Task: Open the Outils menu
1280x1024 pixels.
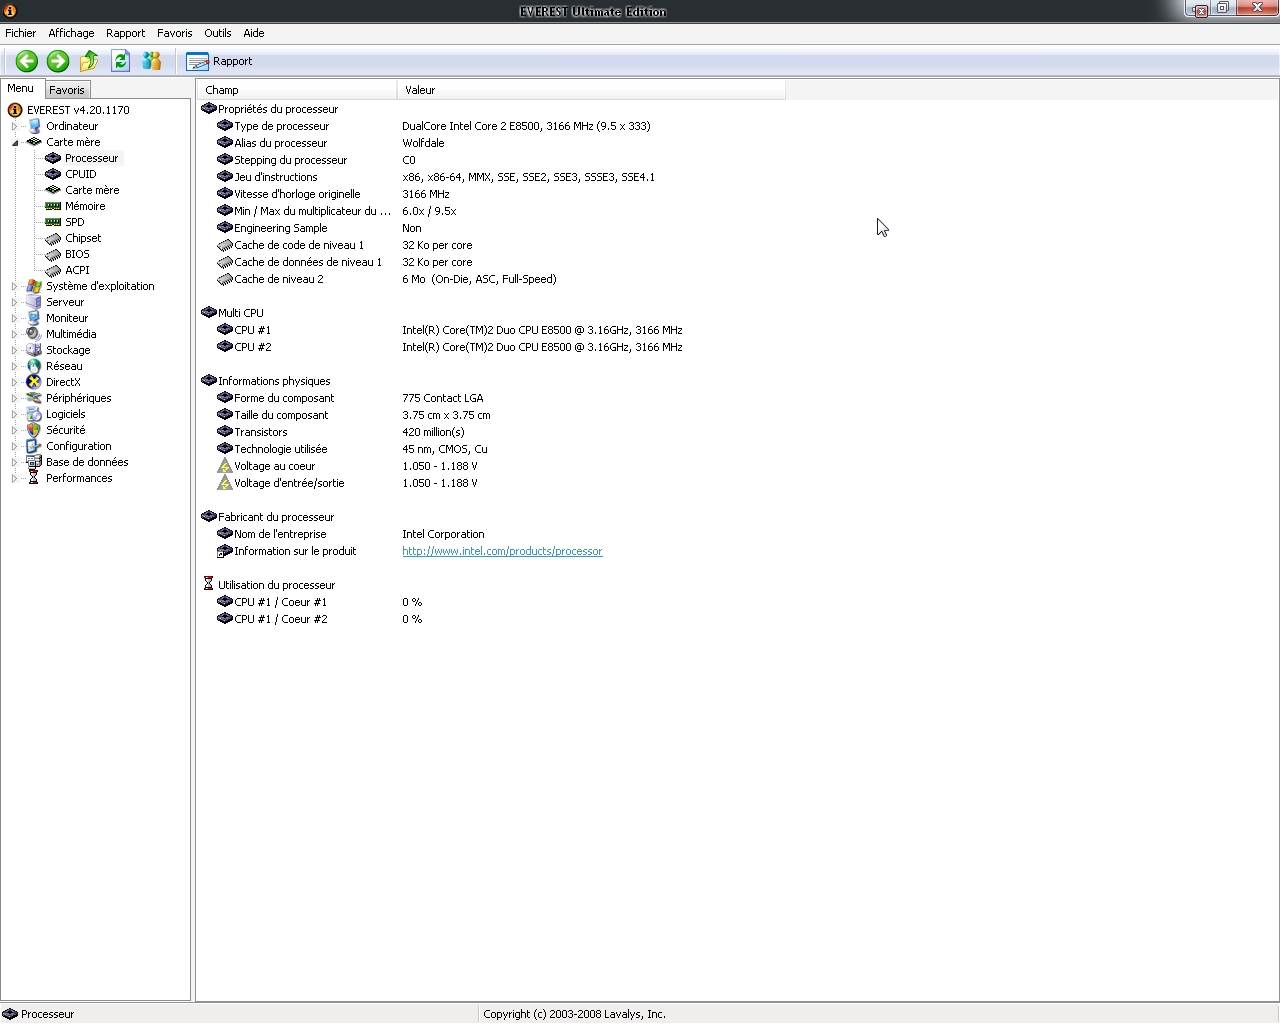Action: [x=217, y=33]
